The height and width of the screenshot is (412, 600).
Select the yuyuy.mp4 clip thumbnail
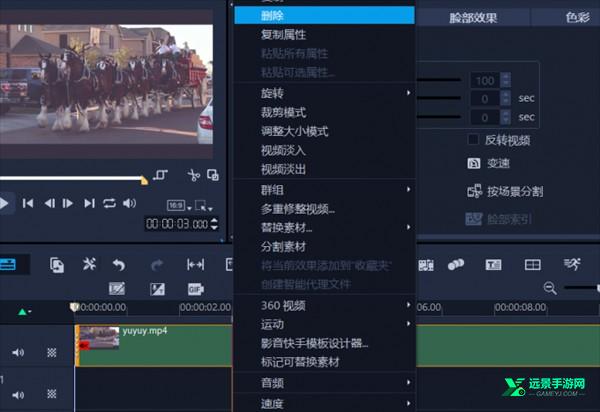point(99,338)
